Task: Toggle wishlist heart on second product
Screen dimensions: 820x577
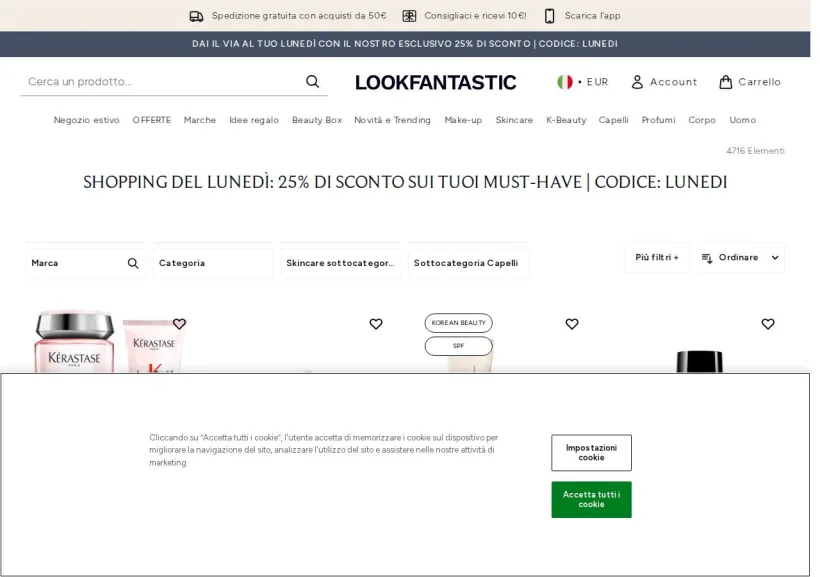Action: click(375, 324)
